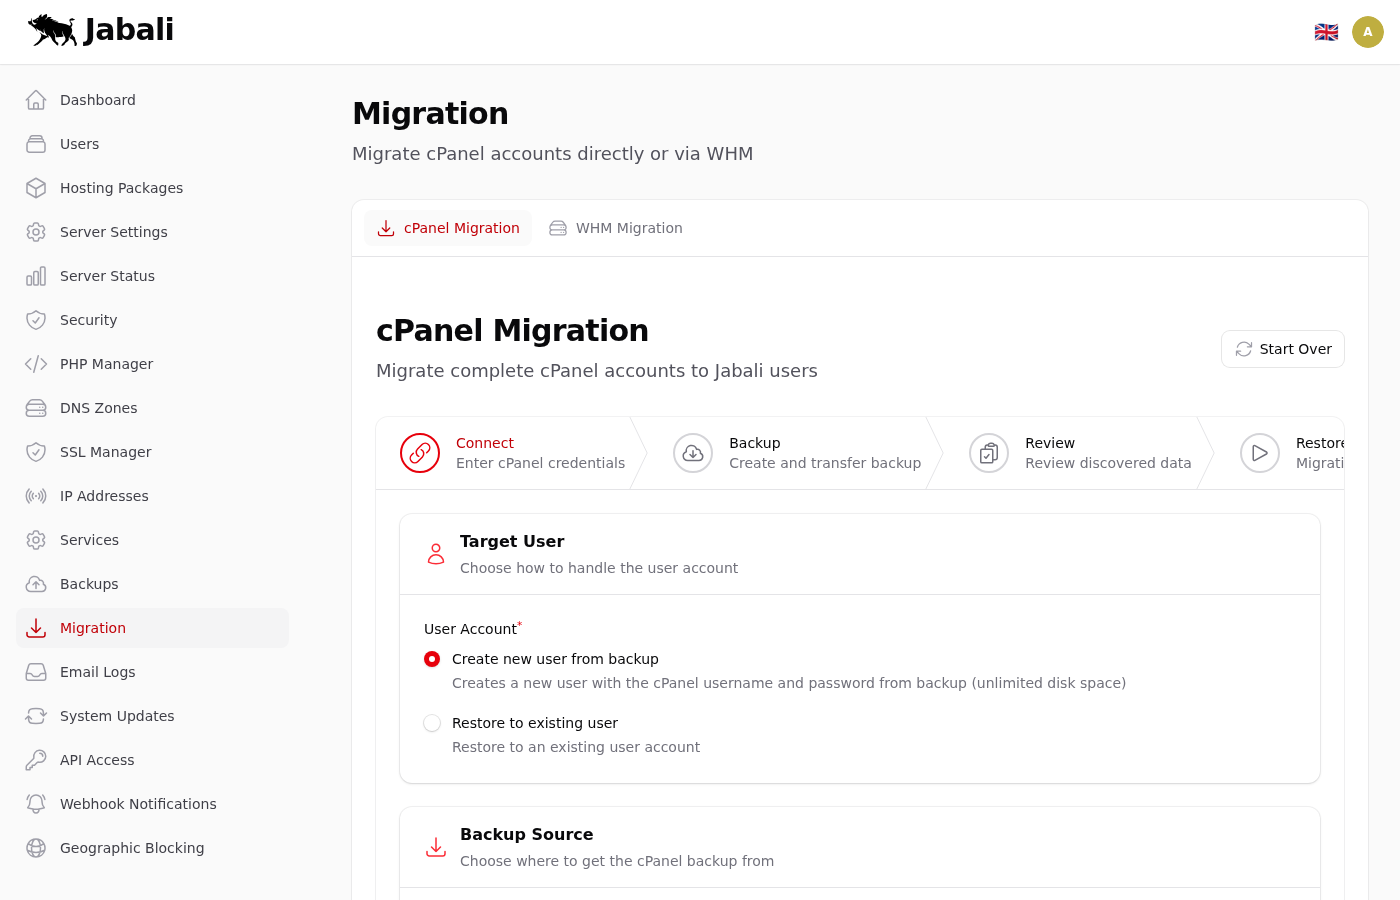1400x900 pixels.
Task: Open the Server Status page
Action: [x=107, y=276]
